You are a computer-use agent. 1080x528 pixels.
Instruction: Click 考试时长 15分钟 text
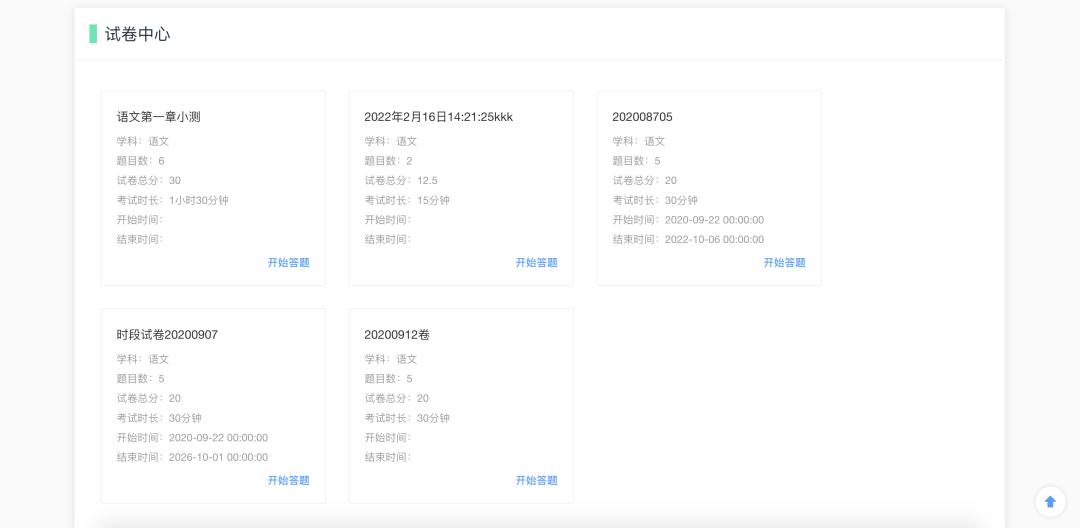point(407,200)
